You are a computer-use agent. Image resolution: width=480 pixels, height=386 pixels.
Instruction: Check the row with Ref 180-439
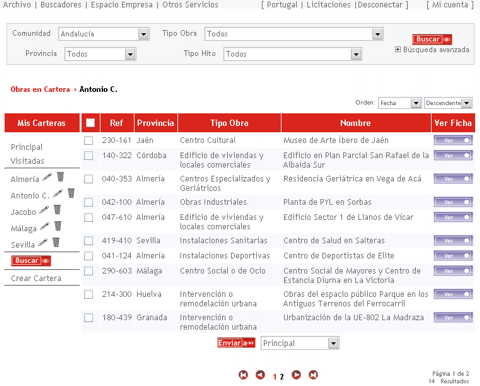pos(88,318)
